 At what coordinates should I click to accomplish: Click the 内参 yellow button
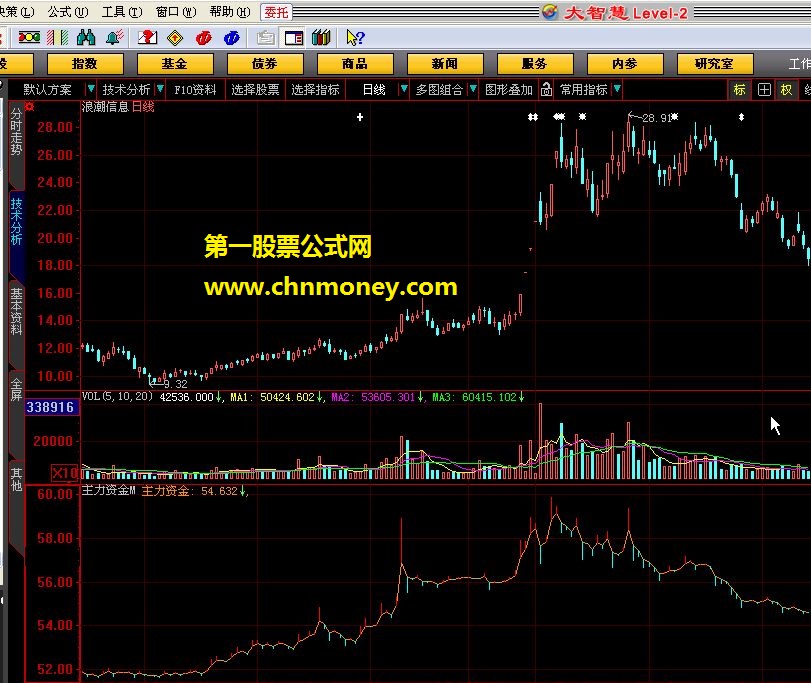625,64
